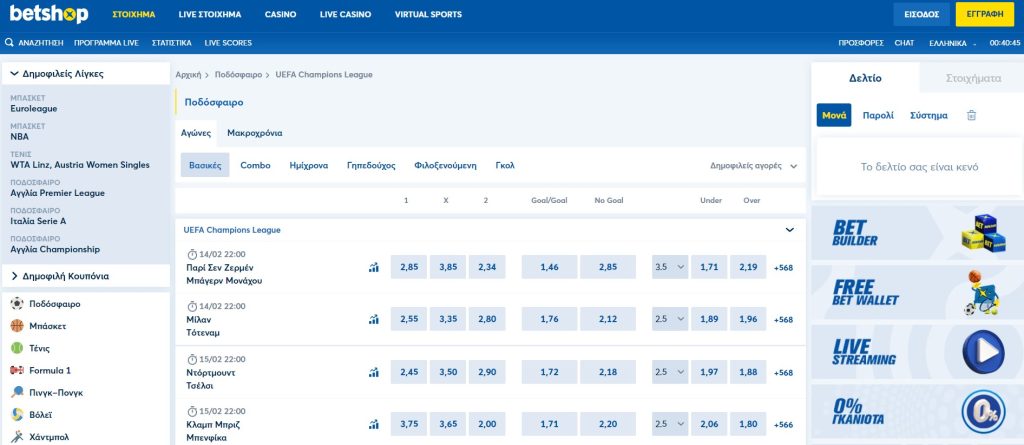The width and height of the screenshot is (1024, 445).
Task: Open ΠΡΟΓΡΑΜΜΑ LIVE link
Action: pos(106,43)
